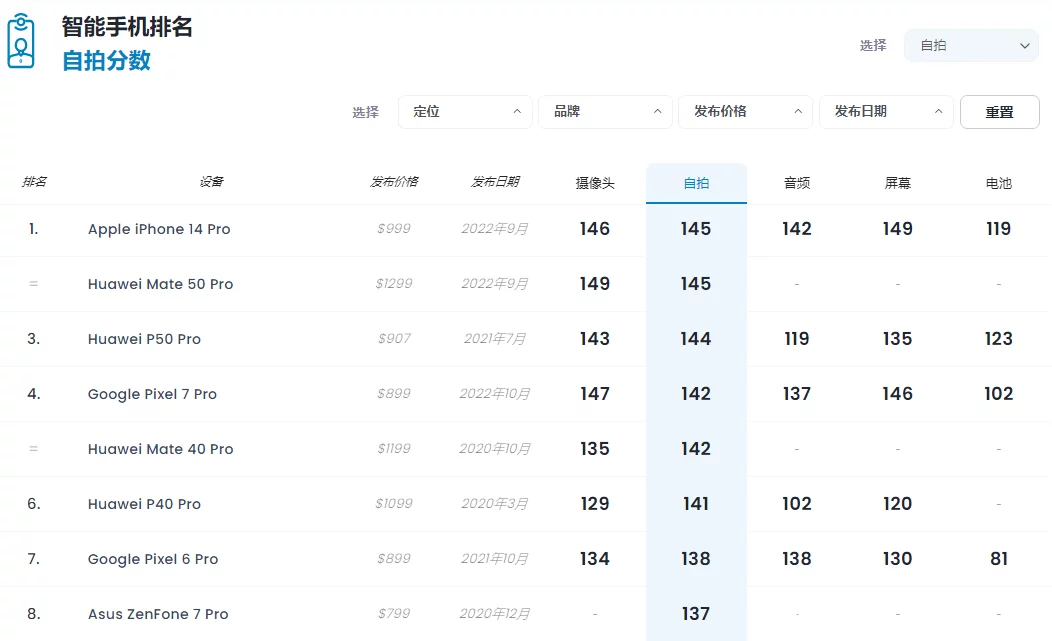Click Google Pixel 6 Pro date 2021年10月
Image resolution: width=1052 pixels, height=641 pixels.
tap(495, 559)
